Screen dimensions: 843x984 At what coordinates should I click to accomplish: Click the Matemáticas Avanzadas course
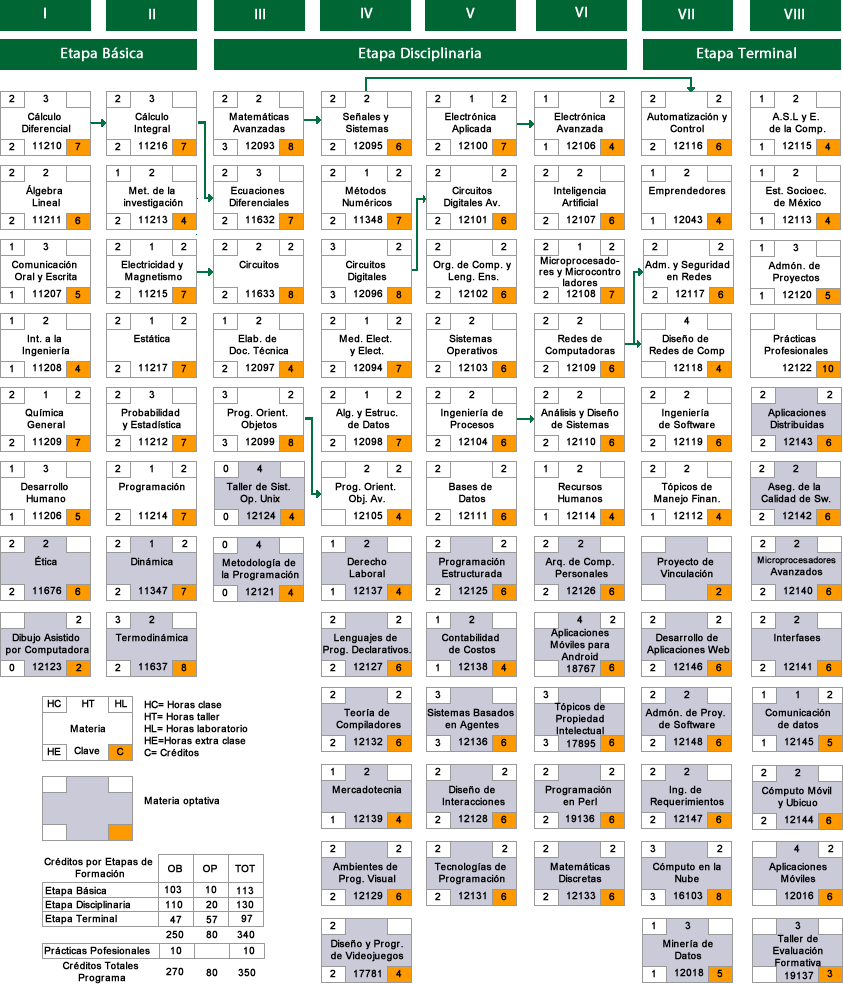pos(259,124)
